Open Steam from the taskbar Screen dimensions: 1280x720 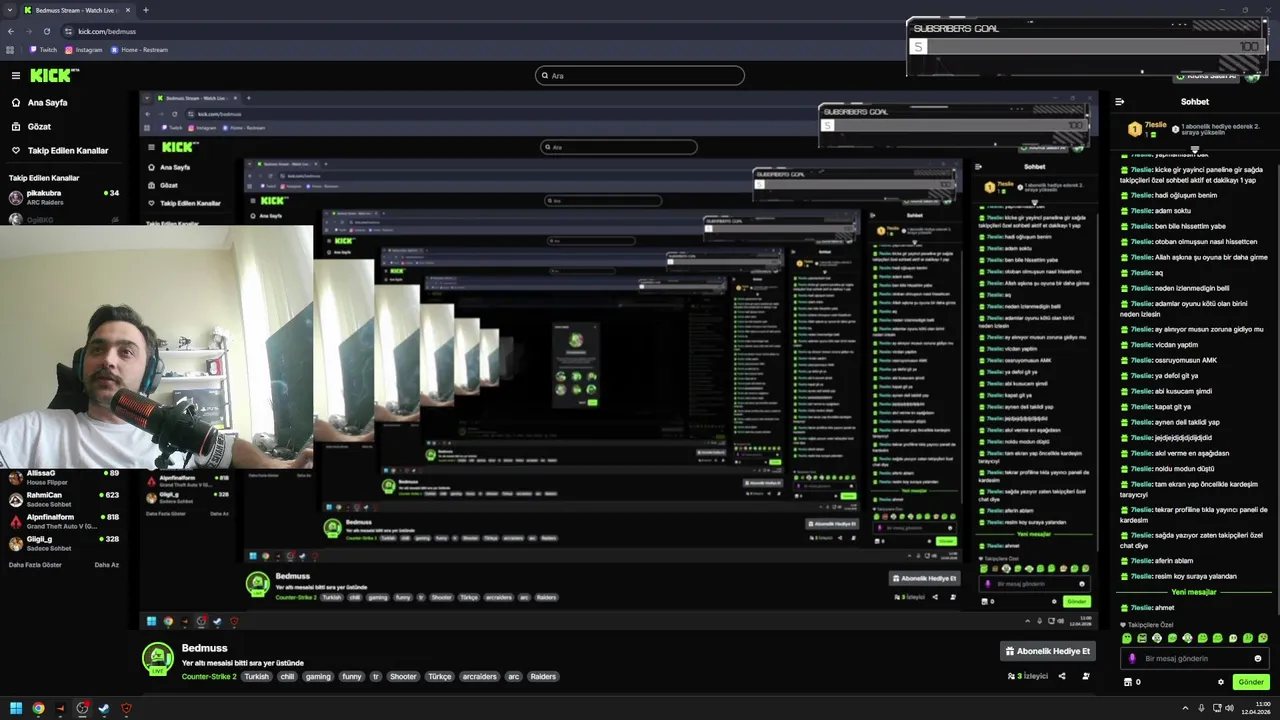click(103, 708)
